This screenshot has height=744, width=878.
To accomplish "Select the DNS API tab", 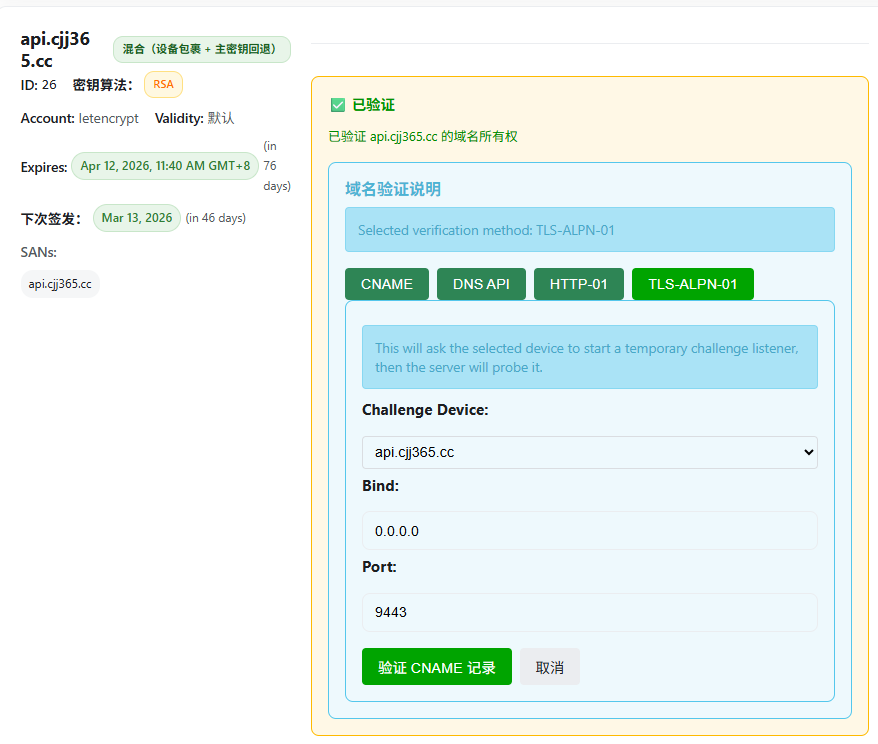I will (x=481, y=284).
